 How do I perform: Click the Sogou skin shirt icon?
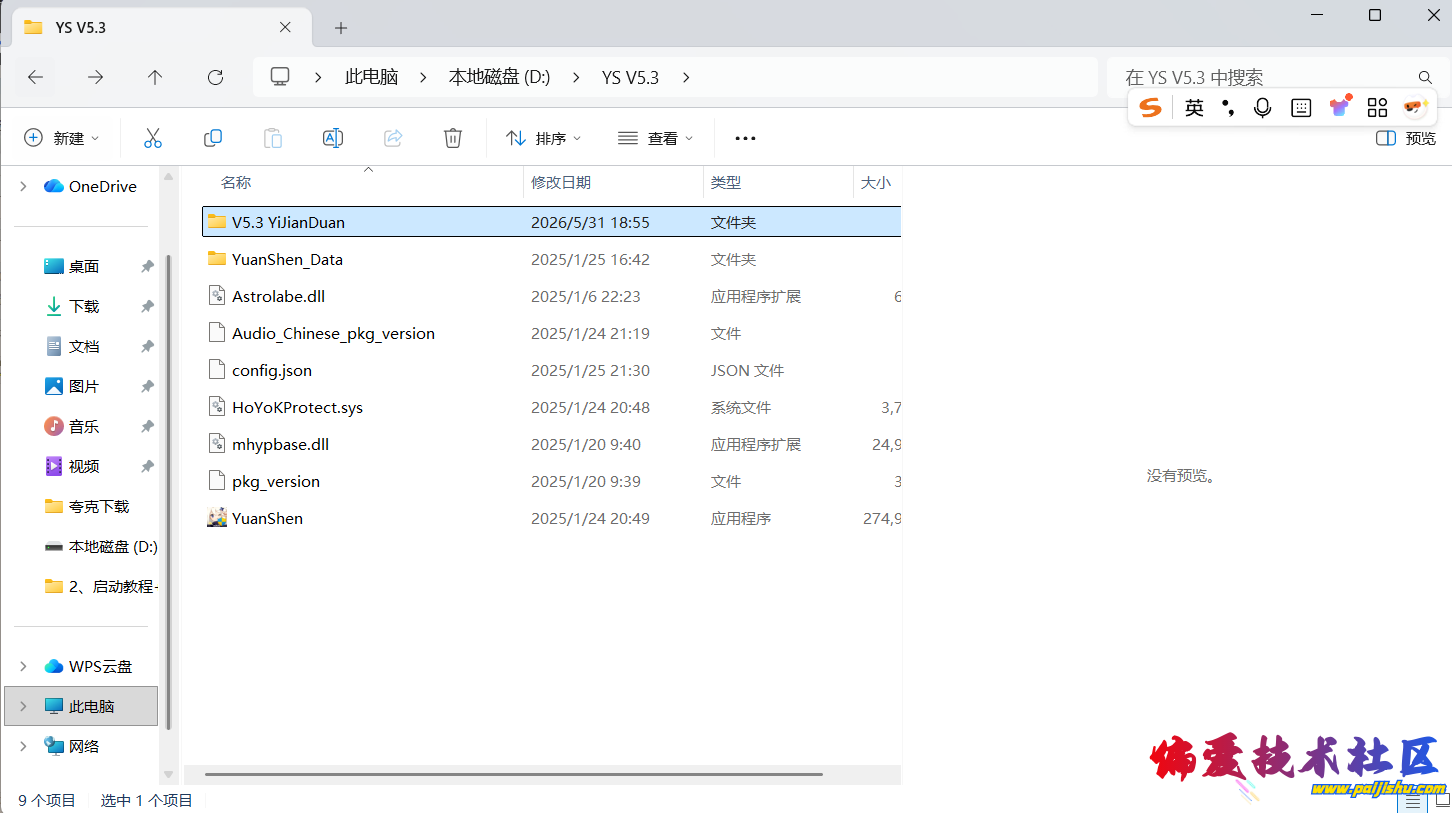click(x=1340, y=107)
